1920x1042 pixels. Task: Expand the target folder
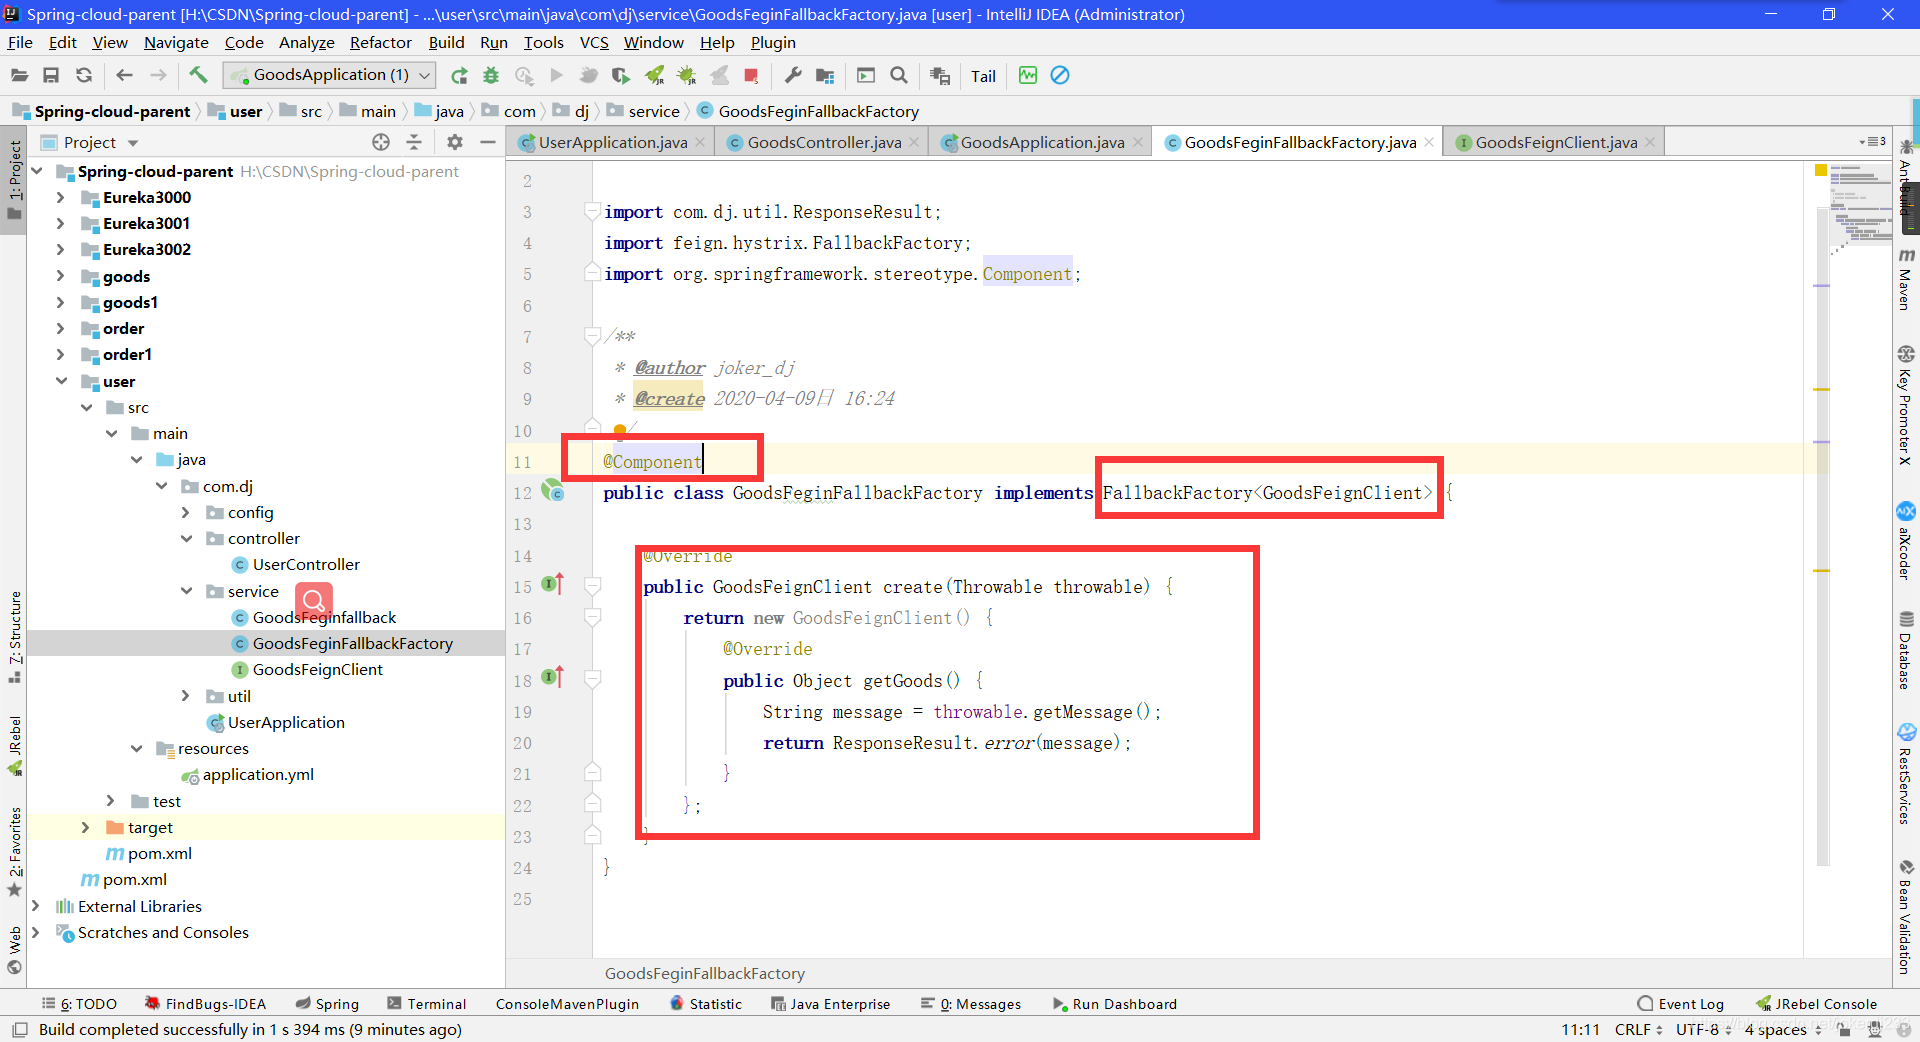pyautogui.click(x=85, y=827)
